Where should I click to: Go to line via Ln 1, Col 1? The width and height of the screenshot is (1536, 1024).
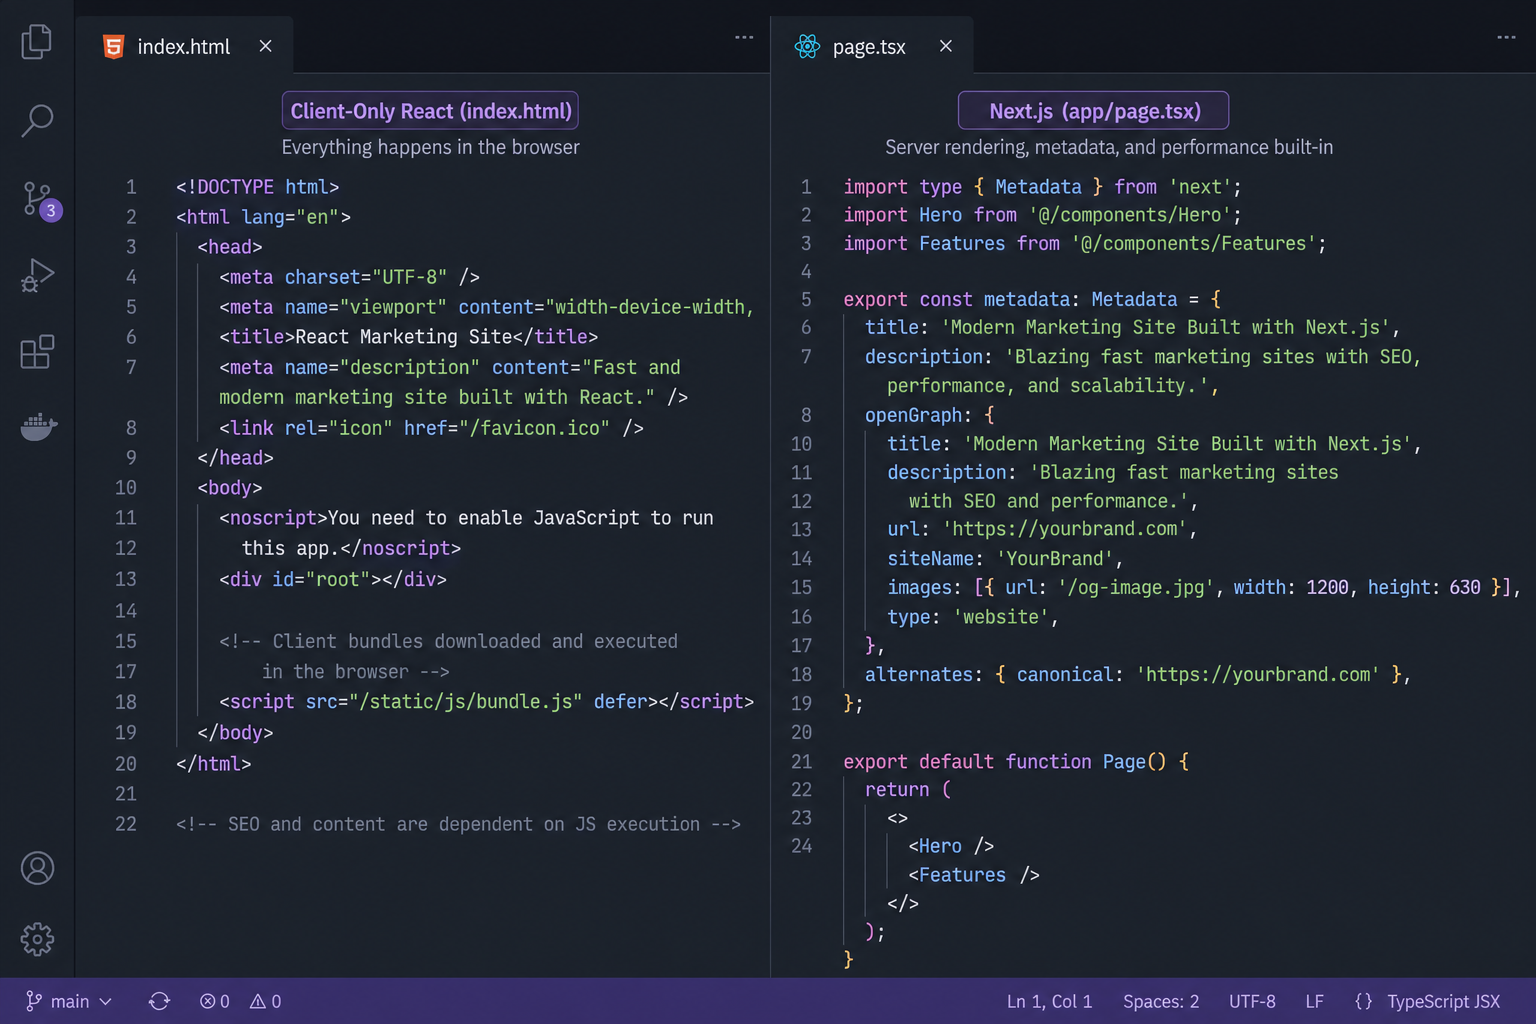click(1049, 1001)
